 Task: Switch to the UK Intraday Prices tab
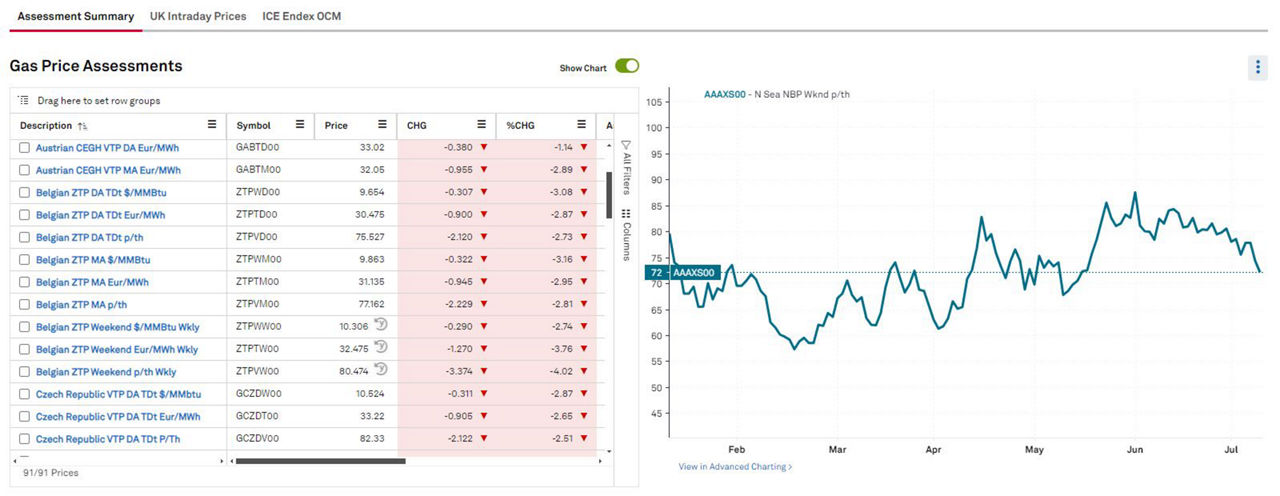(198, 16)
